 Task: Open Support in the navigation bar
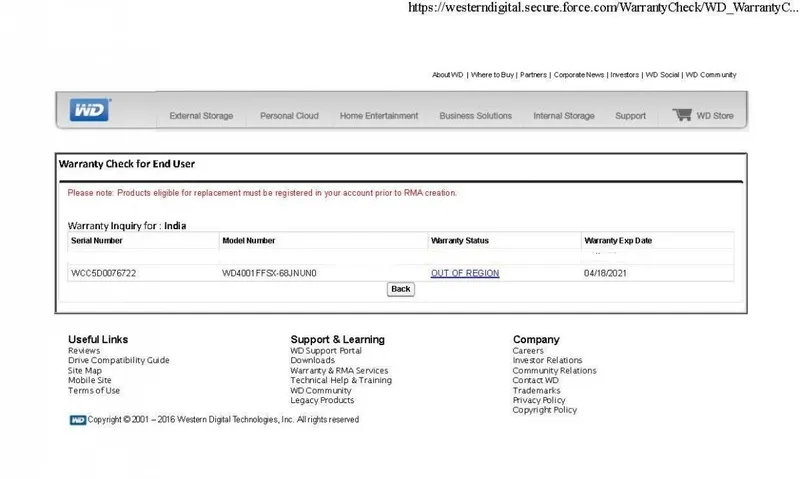[630, 116]
